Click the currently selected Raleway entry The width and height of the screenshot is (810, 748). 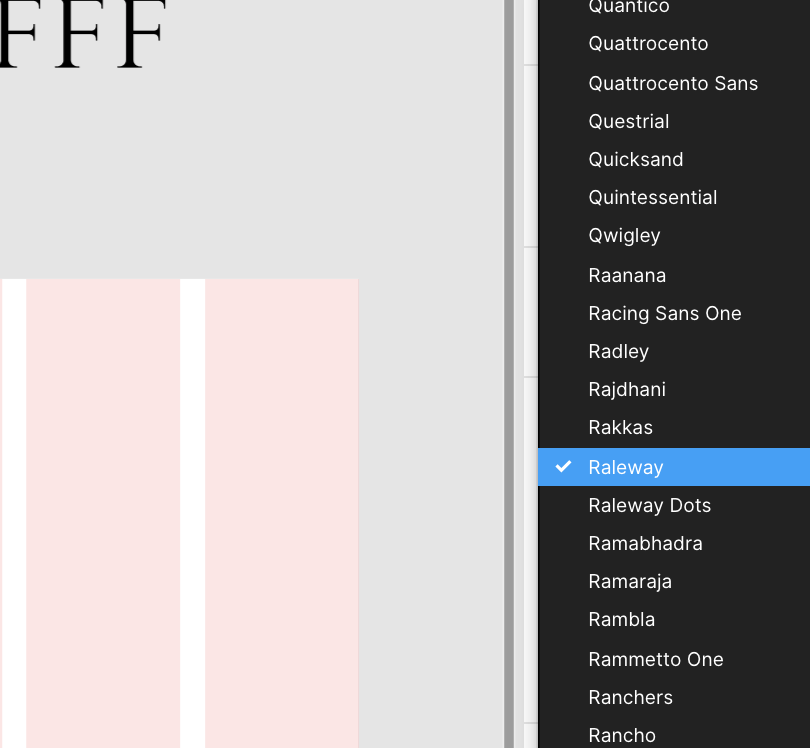pos(626,466)
